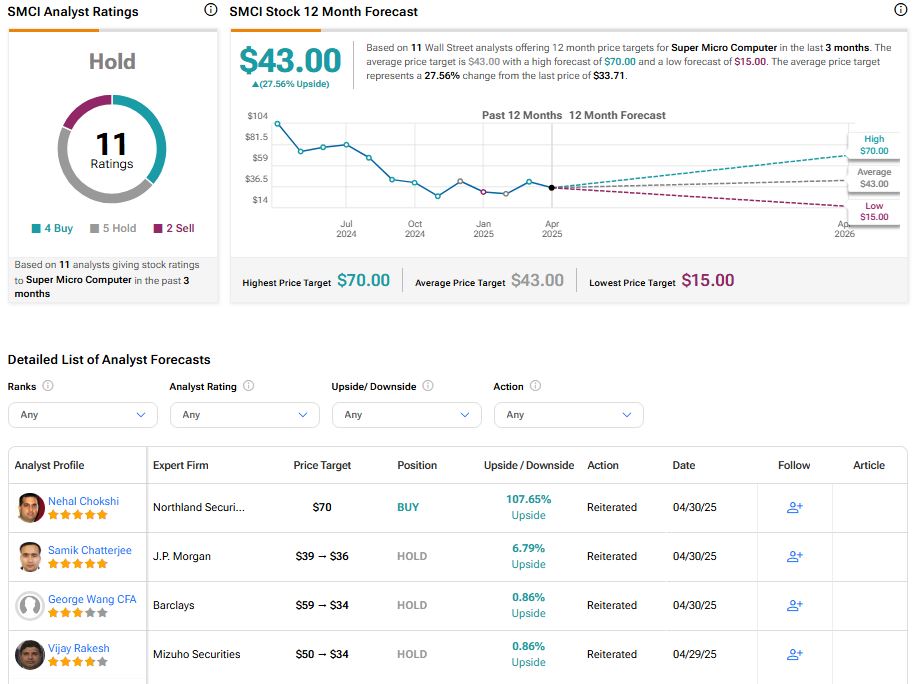The image size is (917, 684).
Task: Sort by Date column header
Action: coord(684,465)
